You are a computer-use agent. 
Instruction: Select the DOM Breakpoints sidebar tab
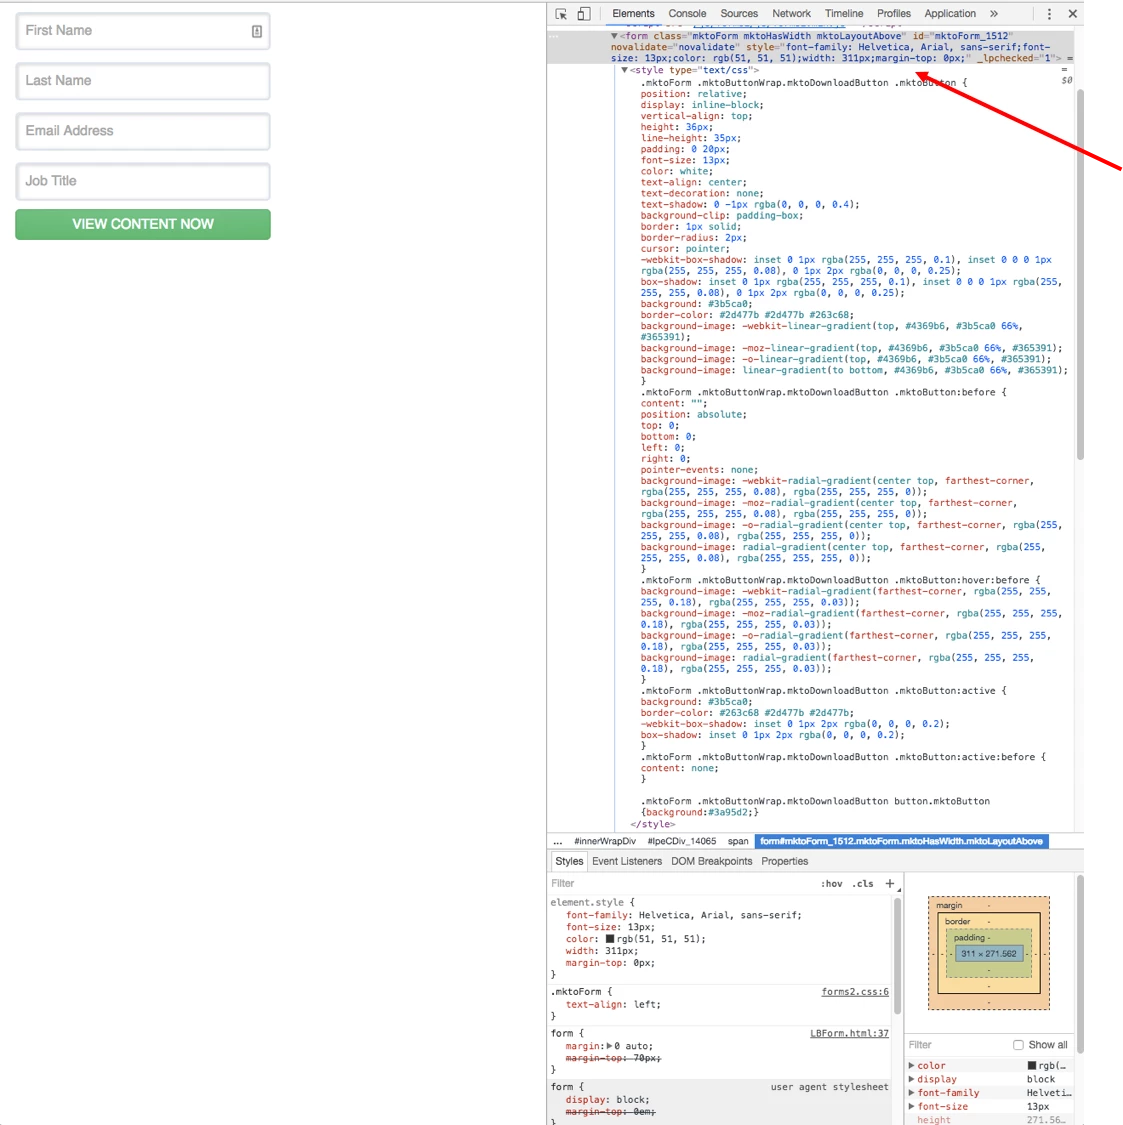(712, 861)
